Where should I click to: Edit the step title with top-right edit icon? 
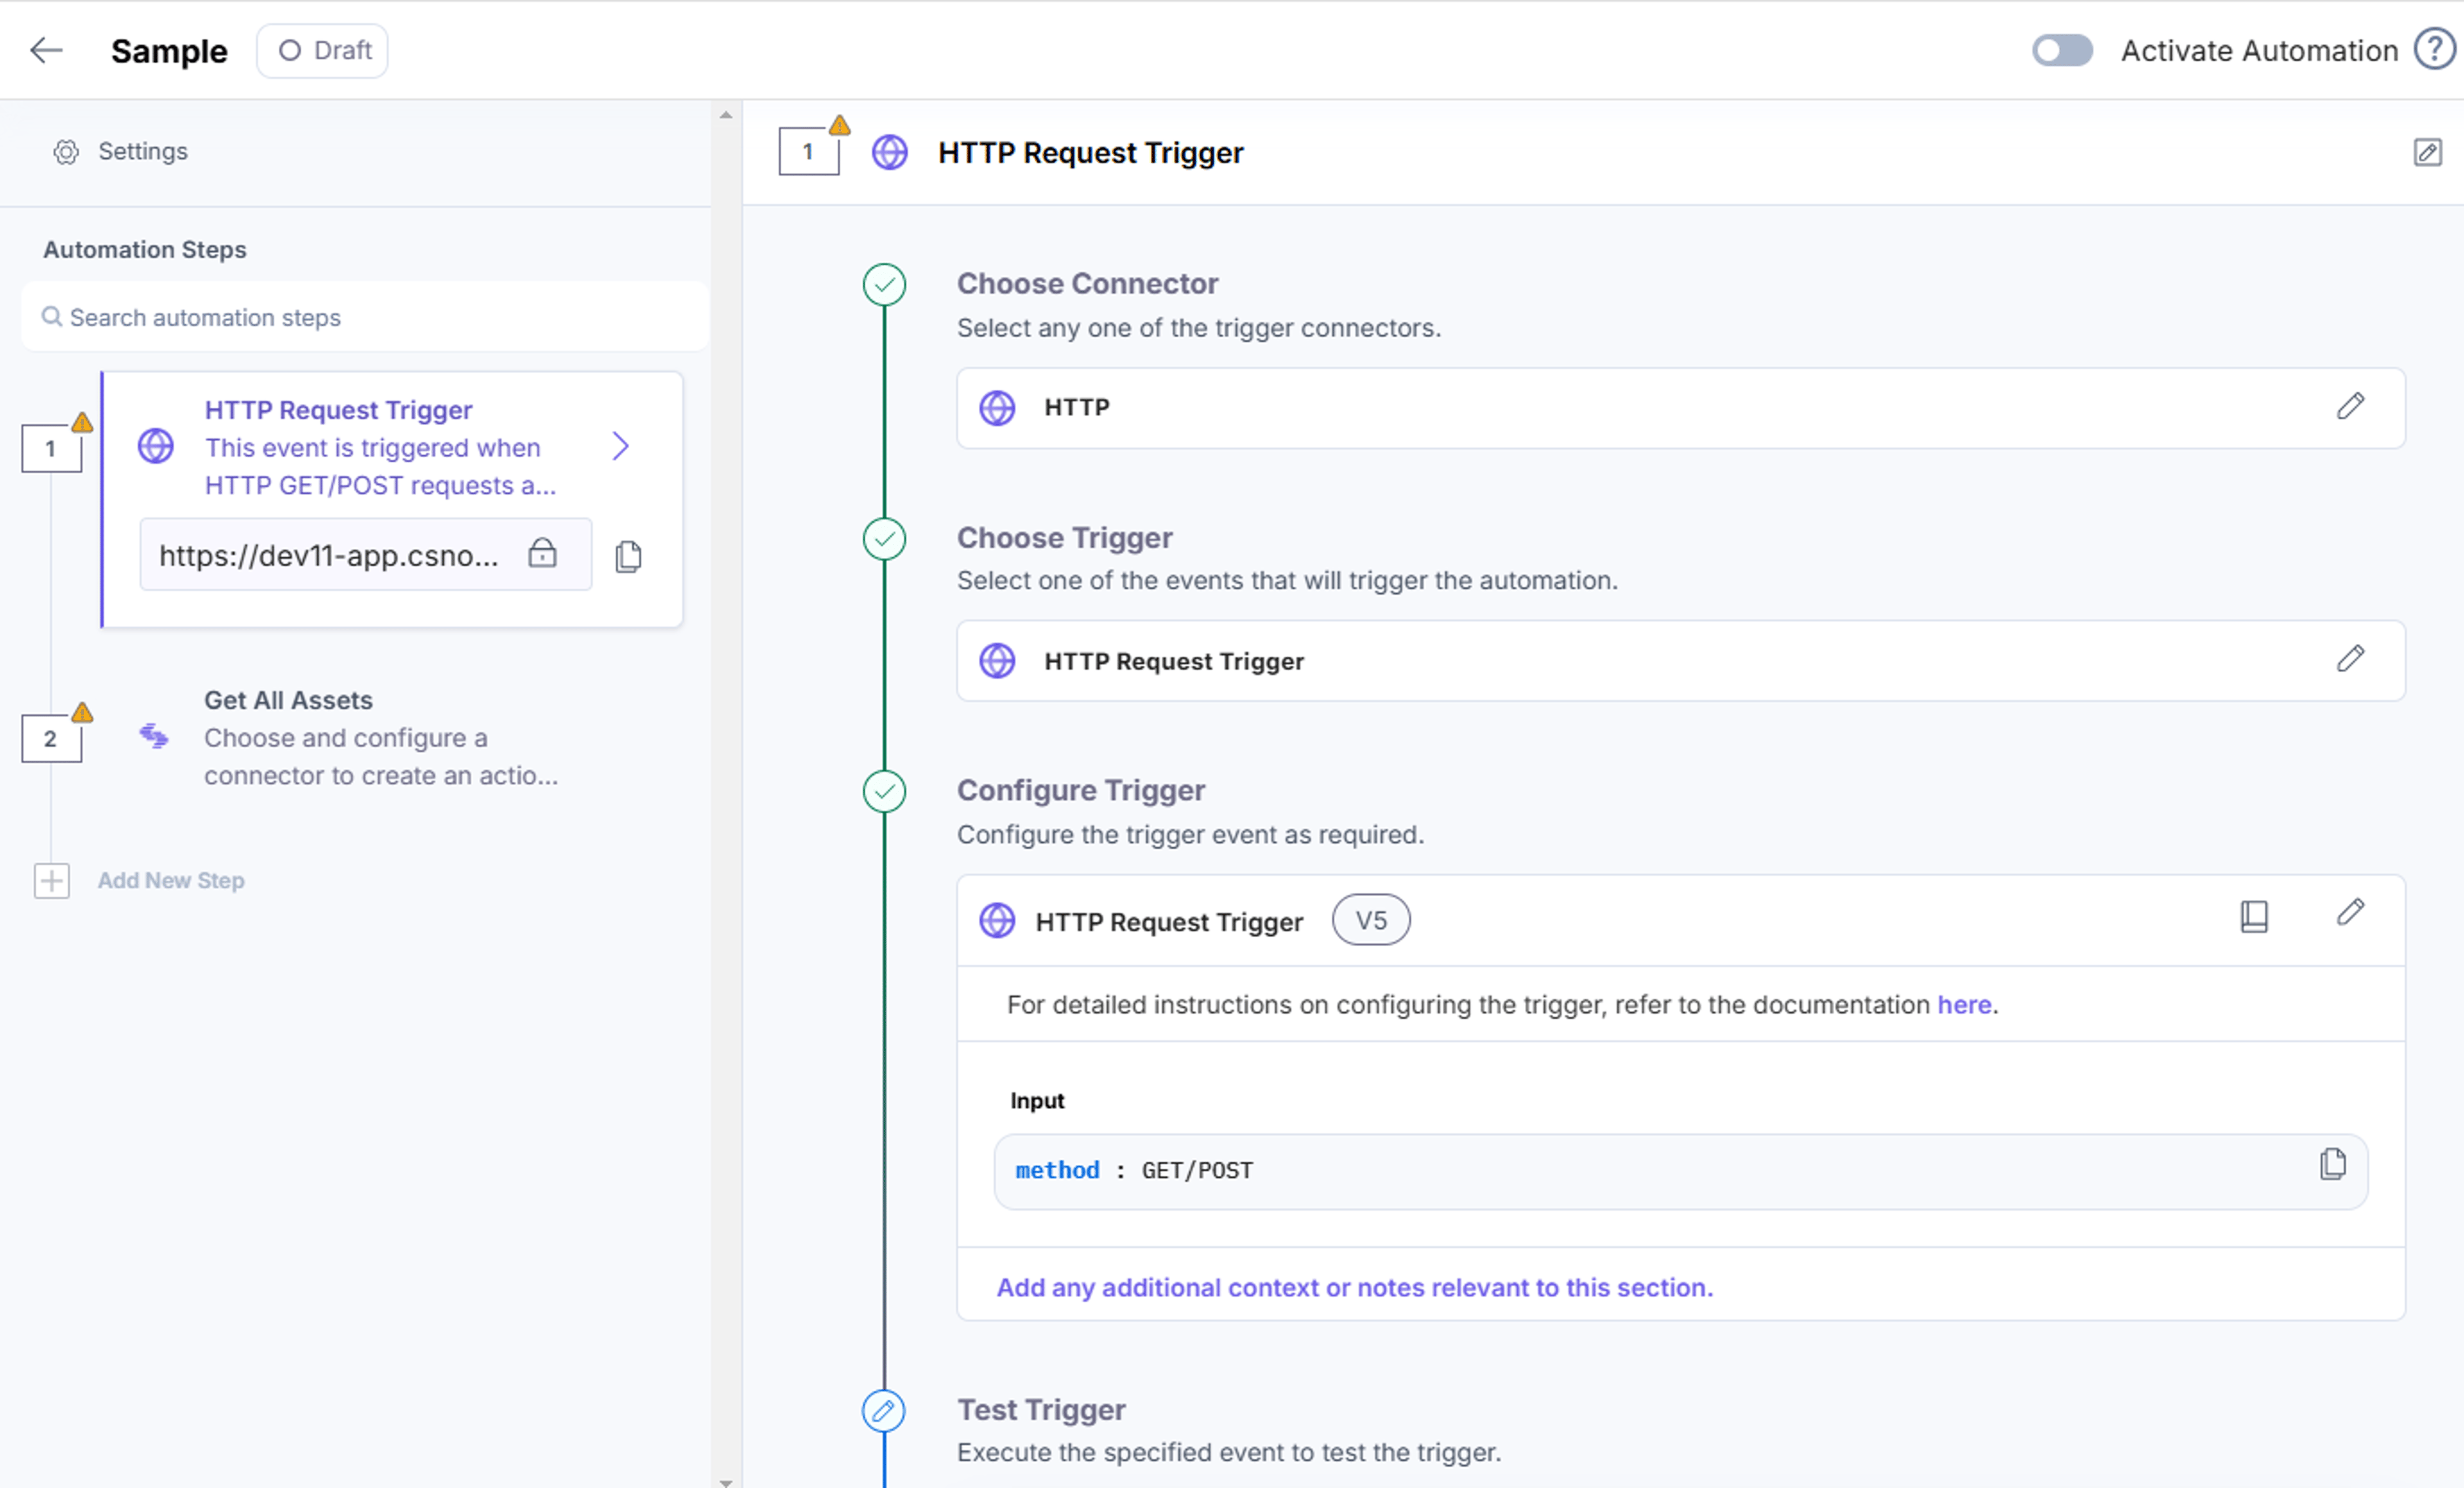[2427, 153]
